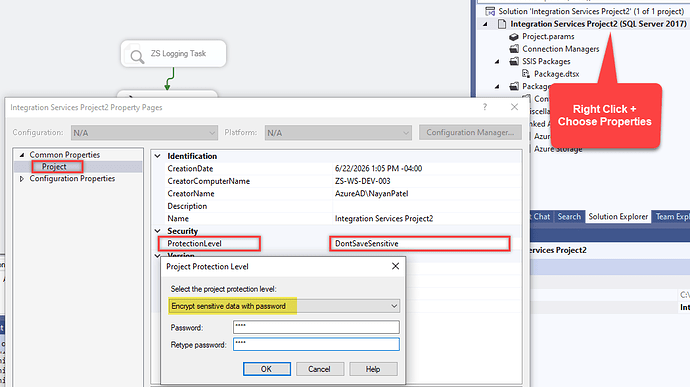
Task: Select the Solution 'Integration Services Project2' row
Action: pyautogui.click(x=591, y=11)
